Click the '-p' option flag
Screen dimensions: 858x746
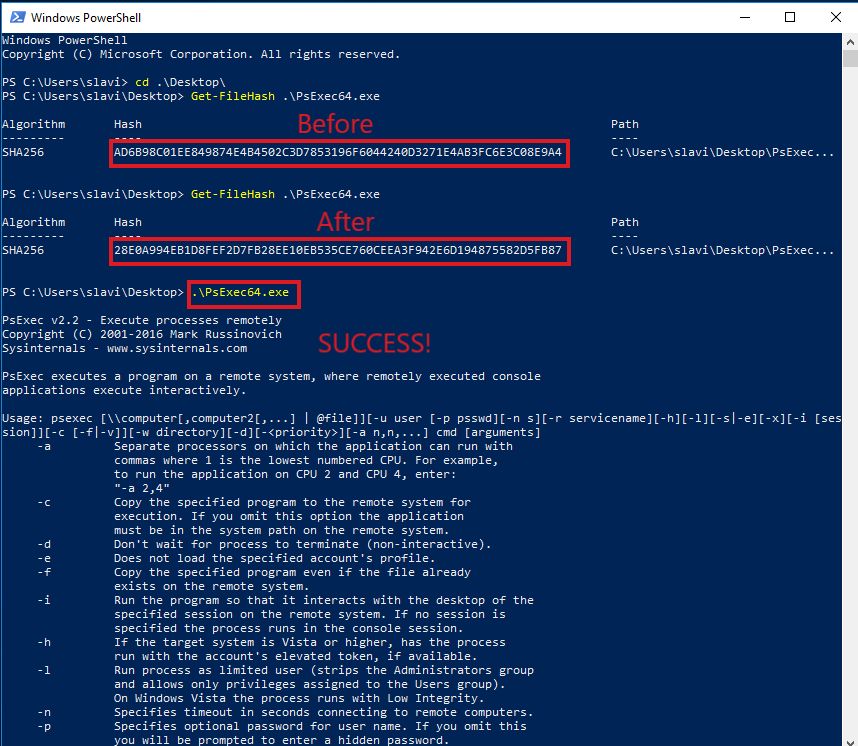[44, 726]
